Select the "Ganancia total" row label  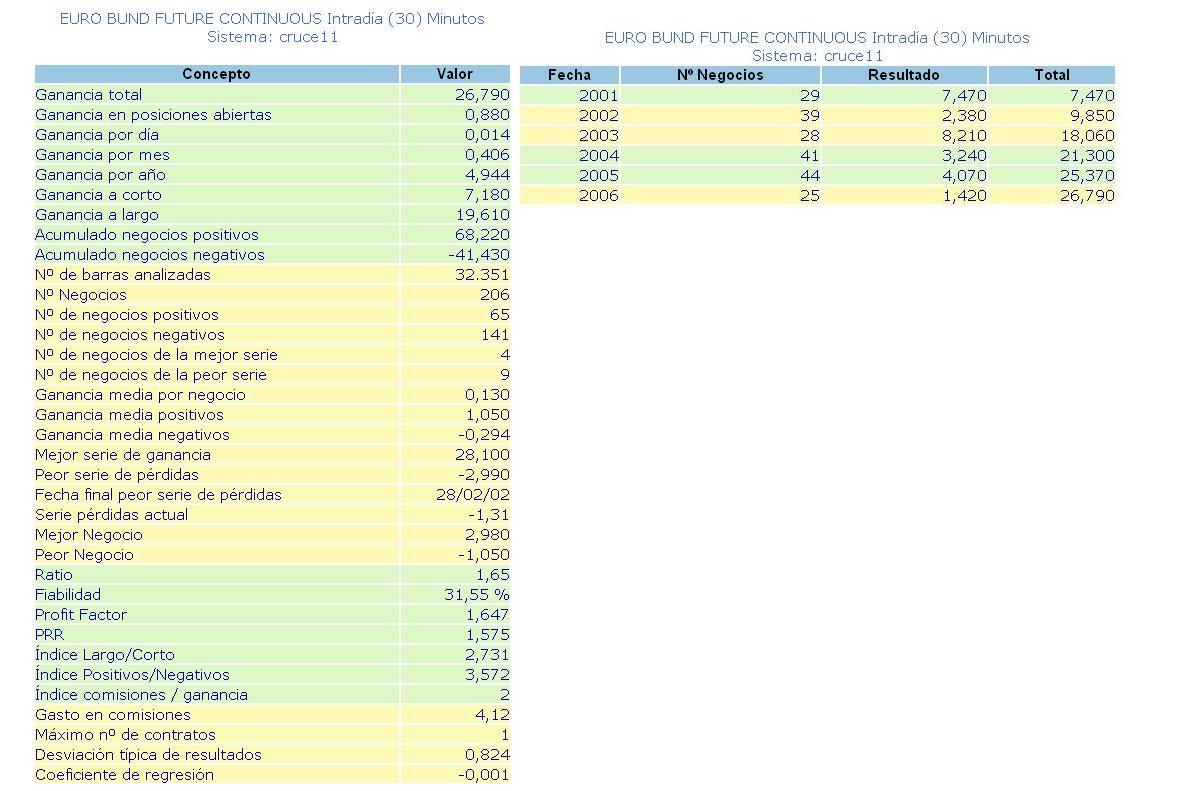tap(89, 95)
